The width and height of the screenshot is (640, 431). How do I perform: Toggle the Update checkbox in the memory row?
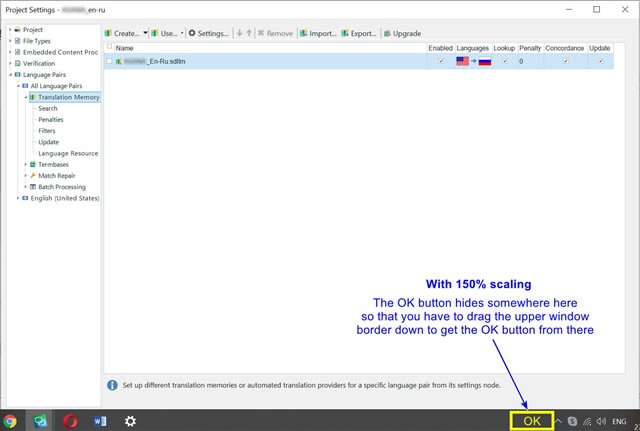coord(600,61)
